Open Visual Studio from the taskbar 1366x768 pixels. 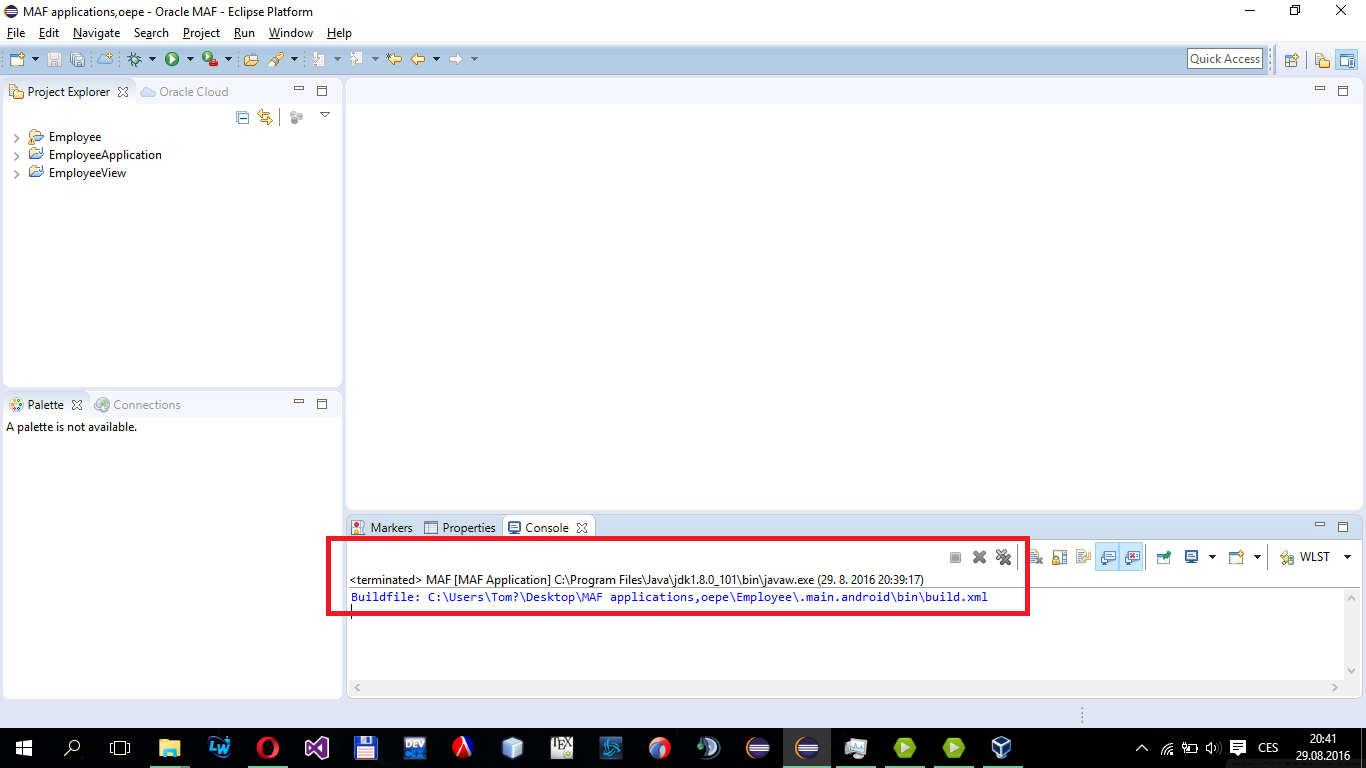pos(316,748)
